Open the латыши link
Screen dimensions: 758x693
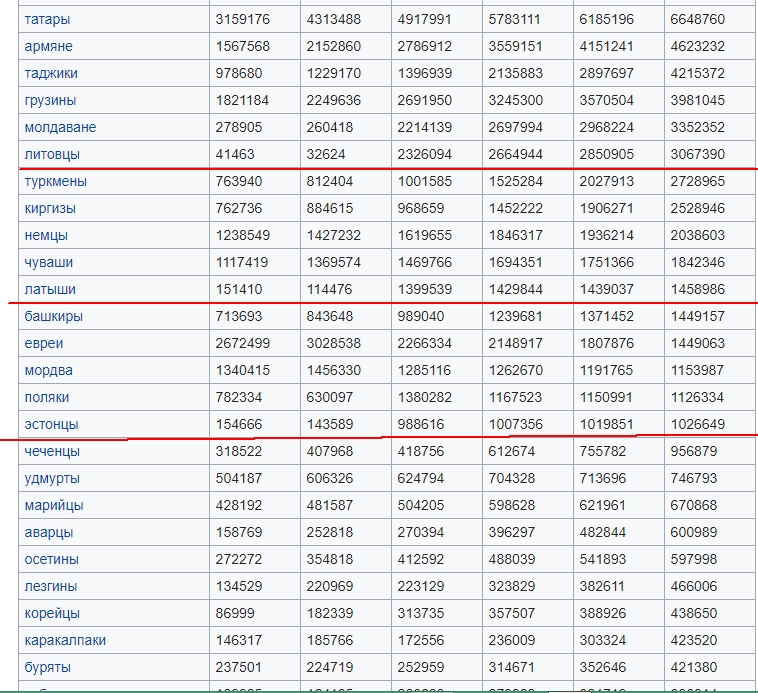coord(50,289)
